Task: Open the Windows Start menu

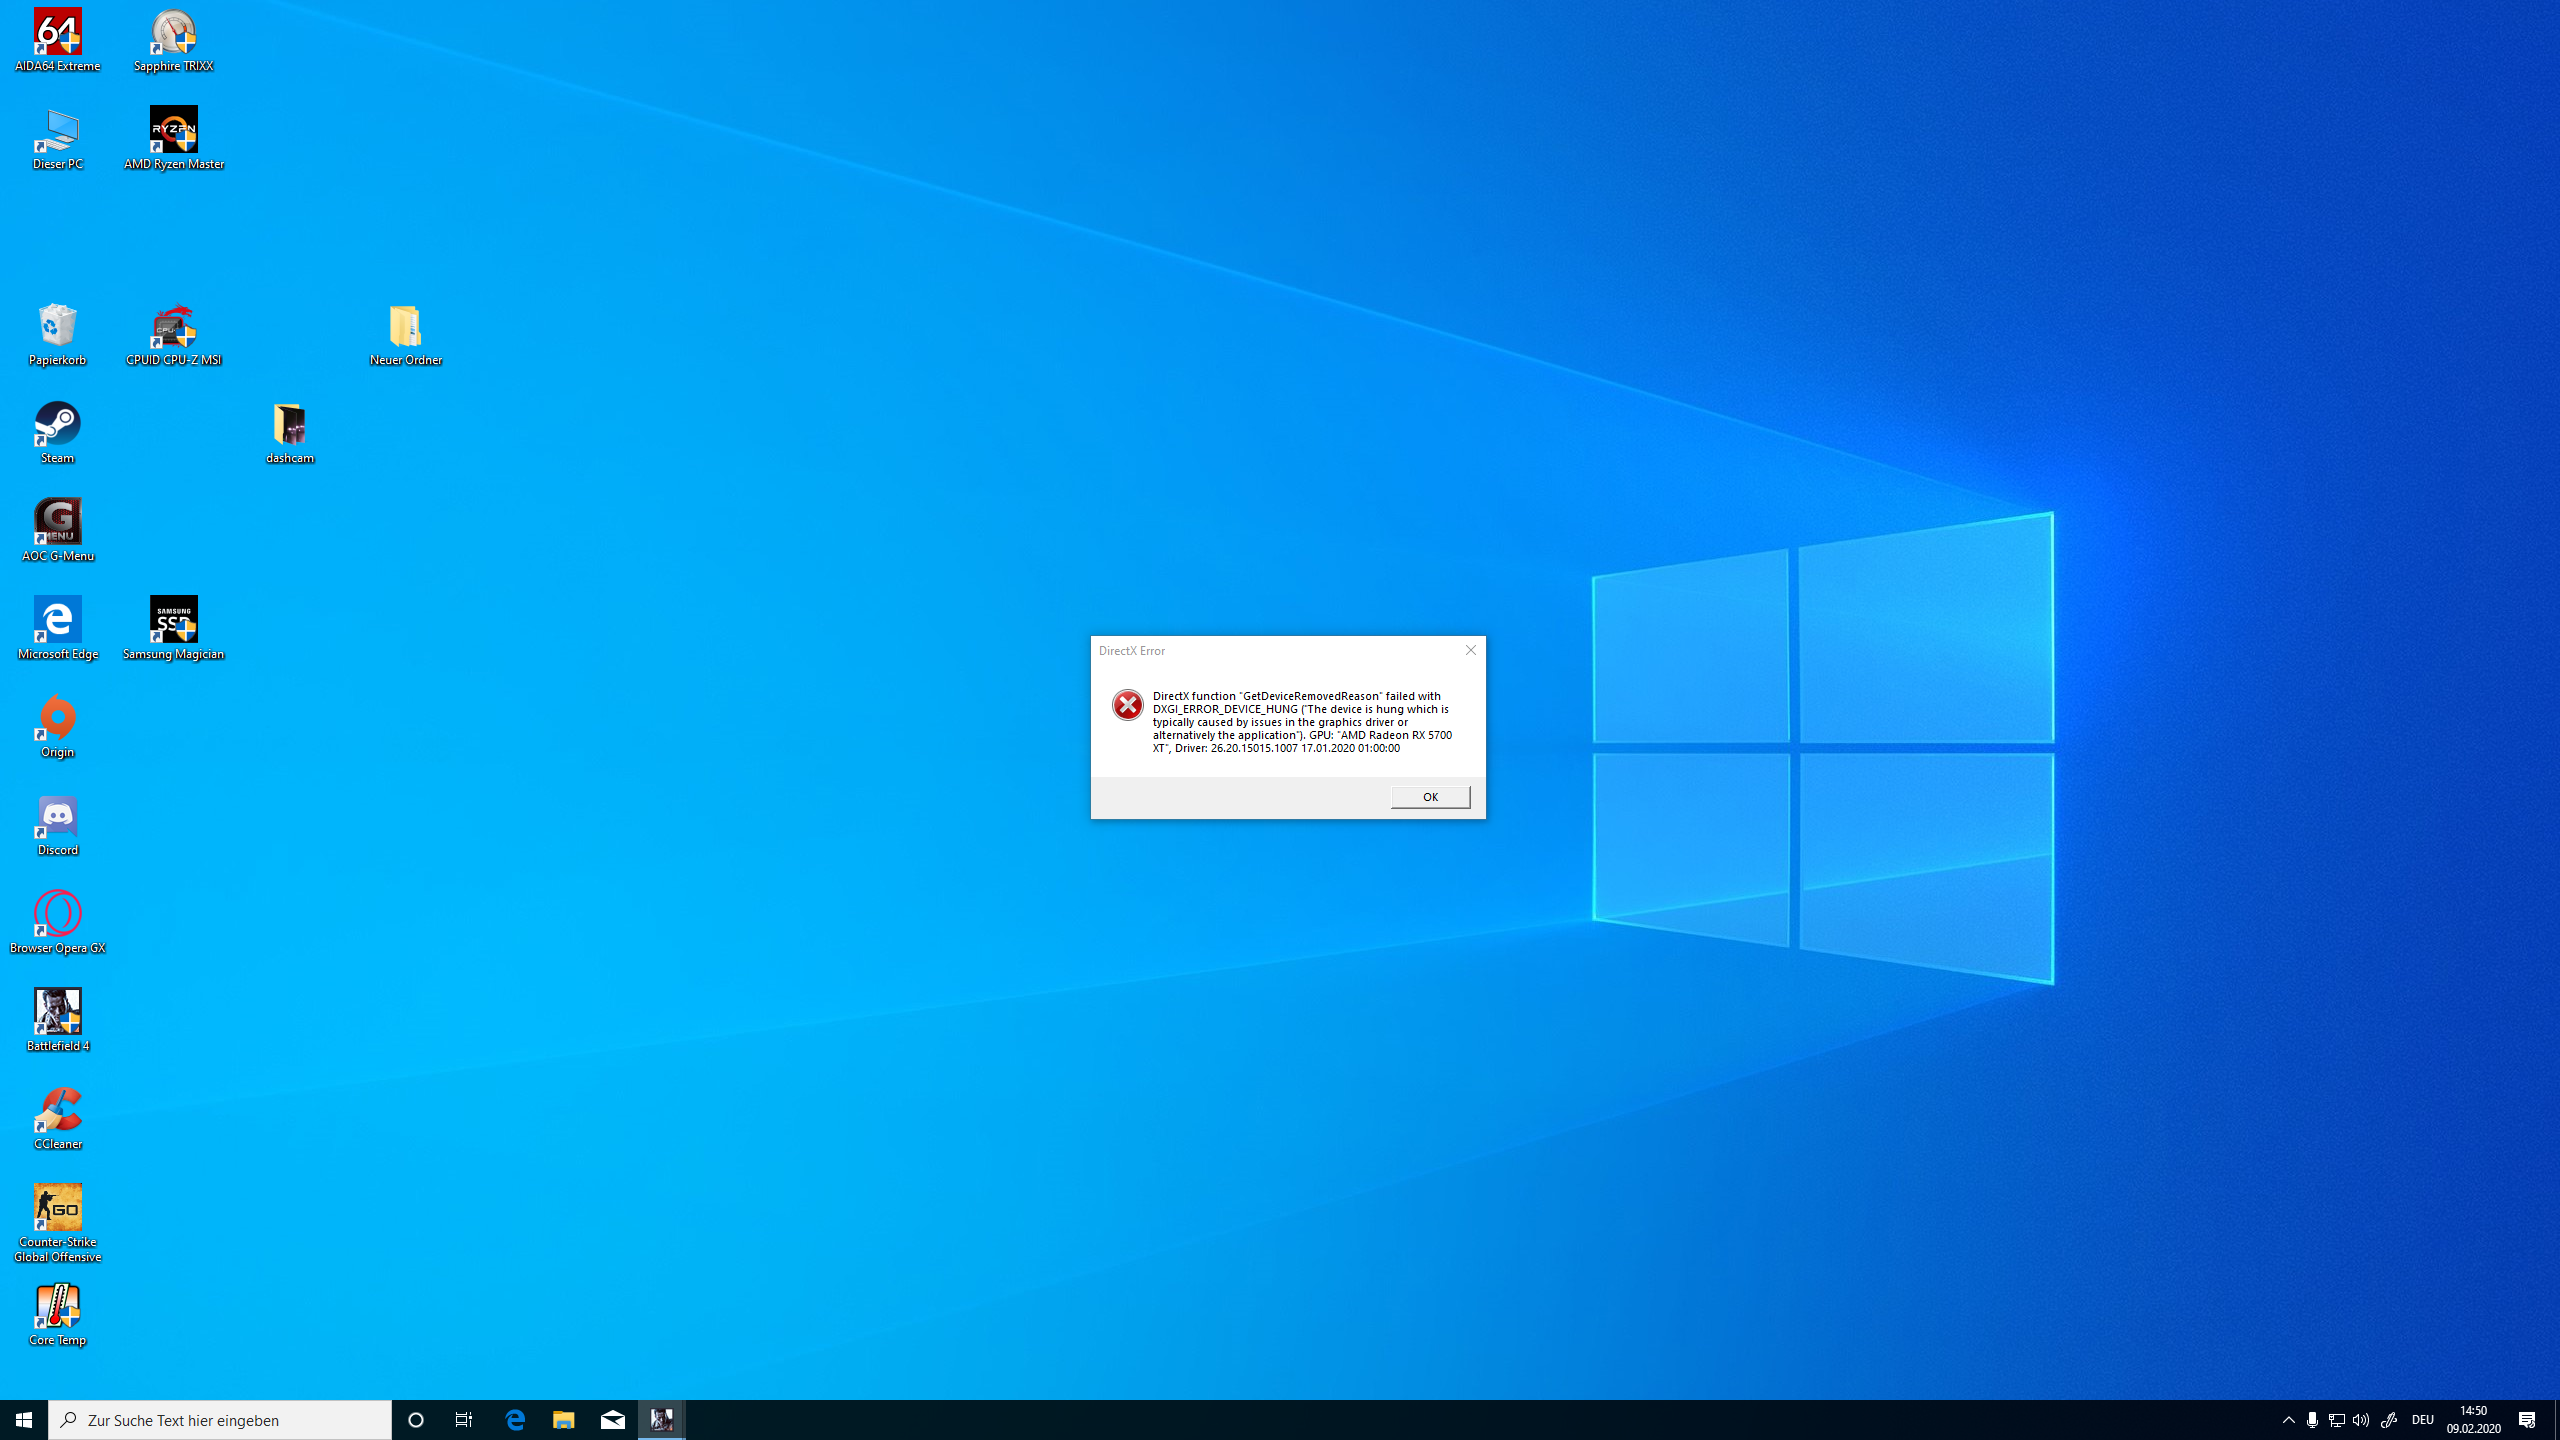Action: point(24,1420)
